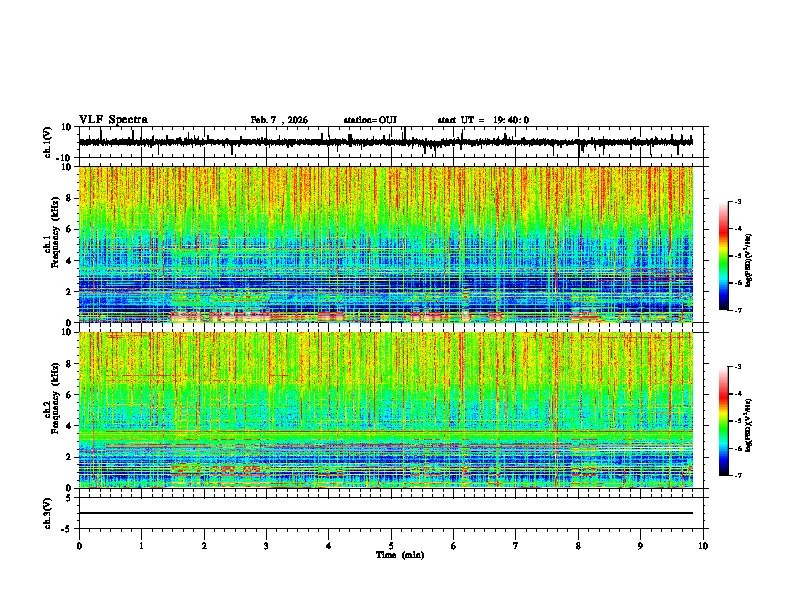
Task: Click the "6" kHz tick on ch.1 frequency axis
Action: [70, 229]
